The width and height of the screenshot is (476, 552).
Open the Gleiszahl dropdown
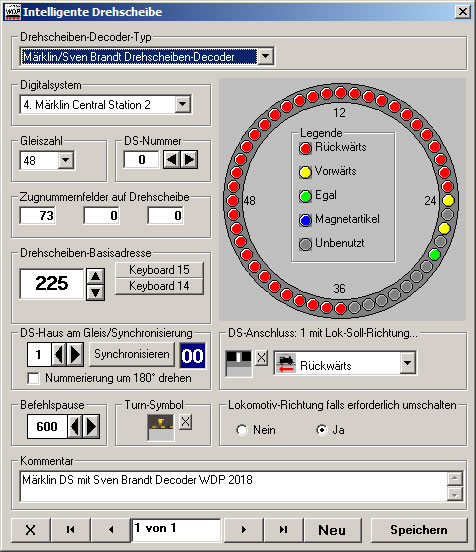click(65, 160)
